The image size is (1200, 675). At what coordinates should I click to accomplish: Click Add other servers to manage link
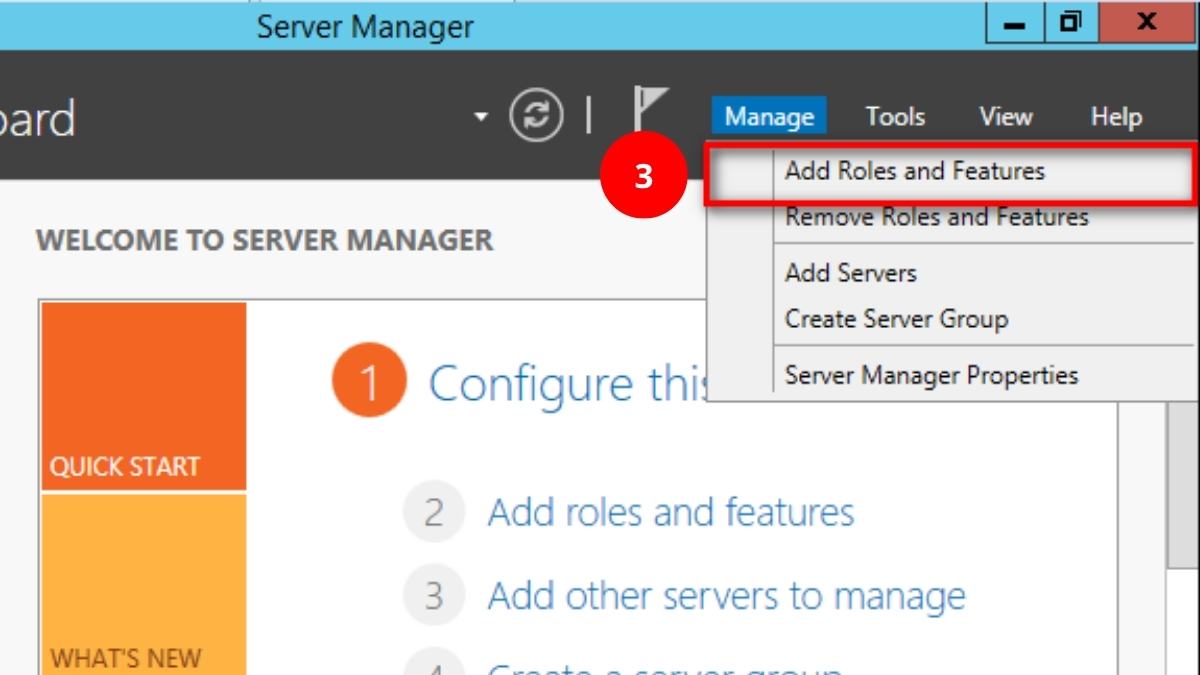pyautogui.click(x=727, y=596)
